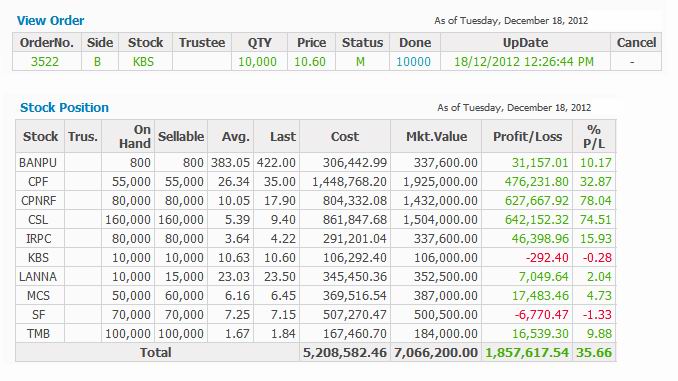Click the total profit 1,857,617.54 cell
The width and height of the screenshot is (678, 381).
[527, 353]
